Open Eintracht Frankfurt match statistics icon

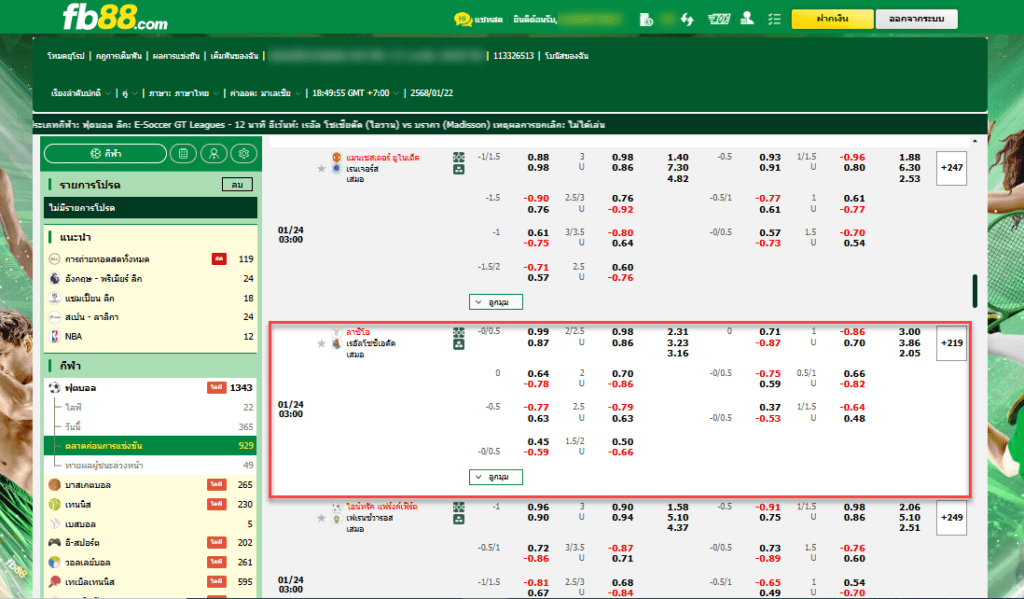[x=459, y=507]
